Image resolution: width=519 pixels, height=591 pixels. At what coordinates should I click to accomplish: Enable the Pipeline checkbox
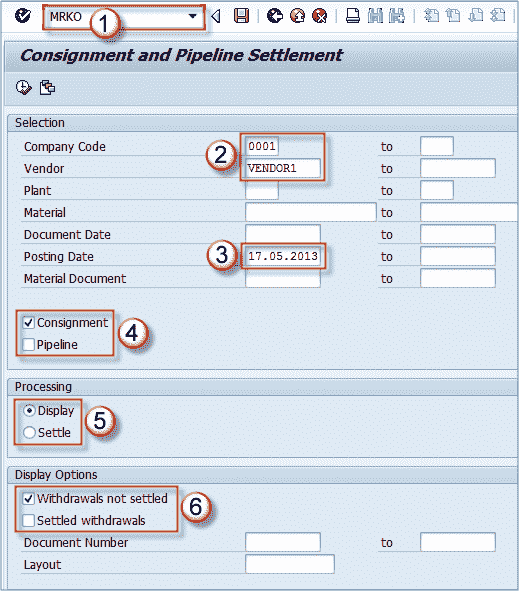point(29,344)
